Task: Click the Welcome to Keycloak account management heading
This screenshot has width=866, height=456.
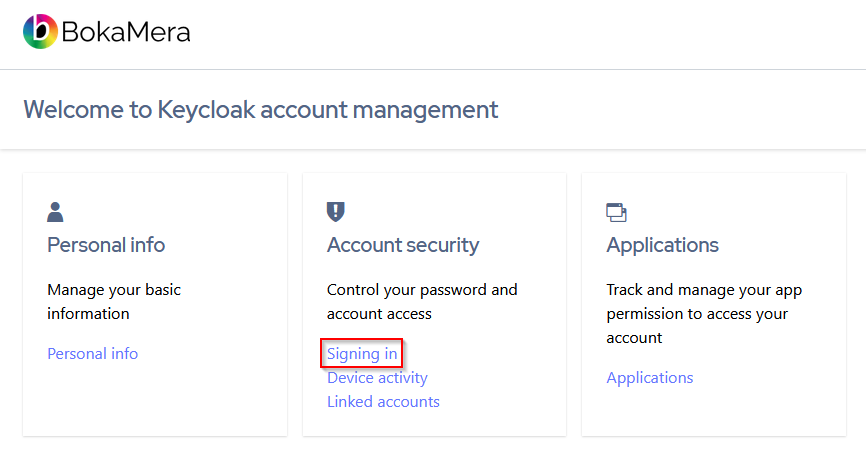Action: point(260,110)
